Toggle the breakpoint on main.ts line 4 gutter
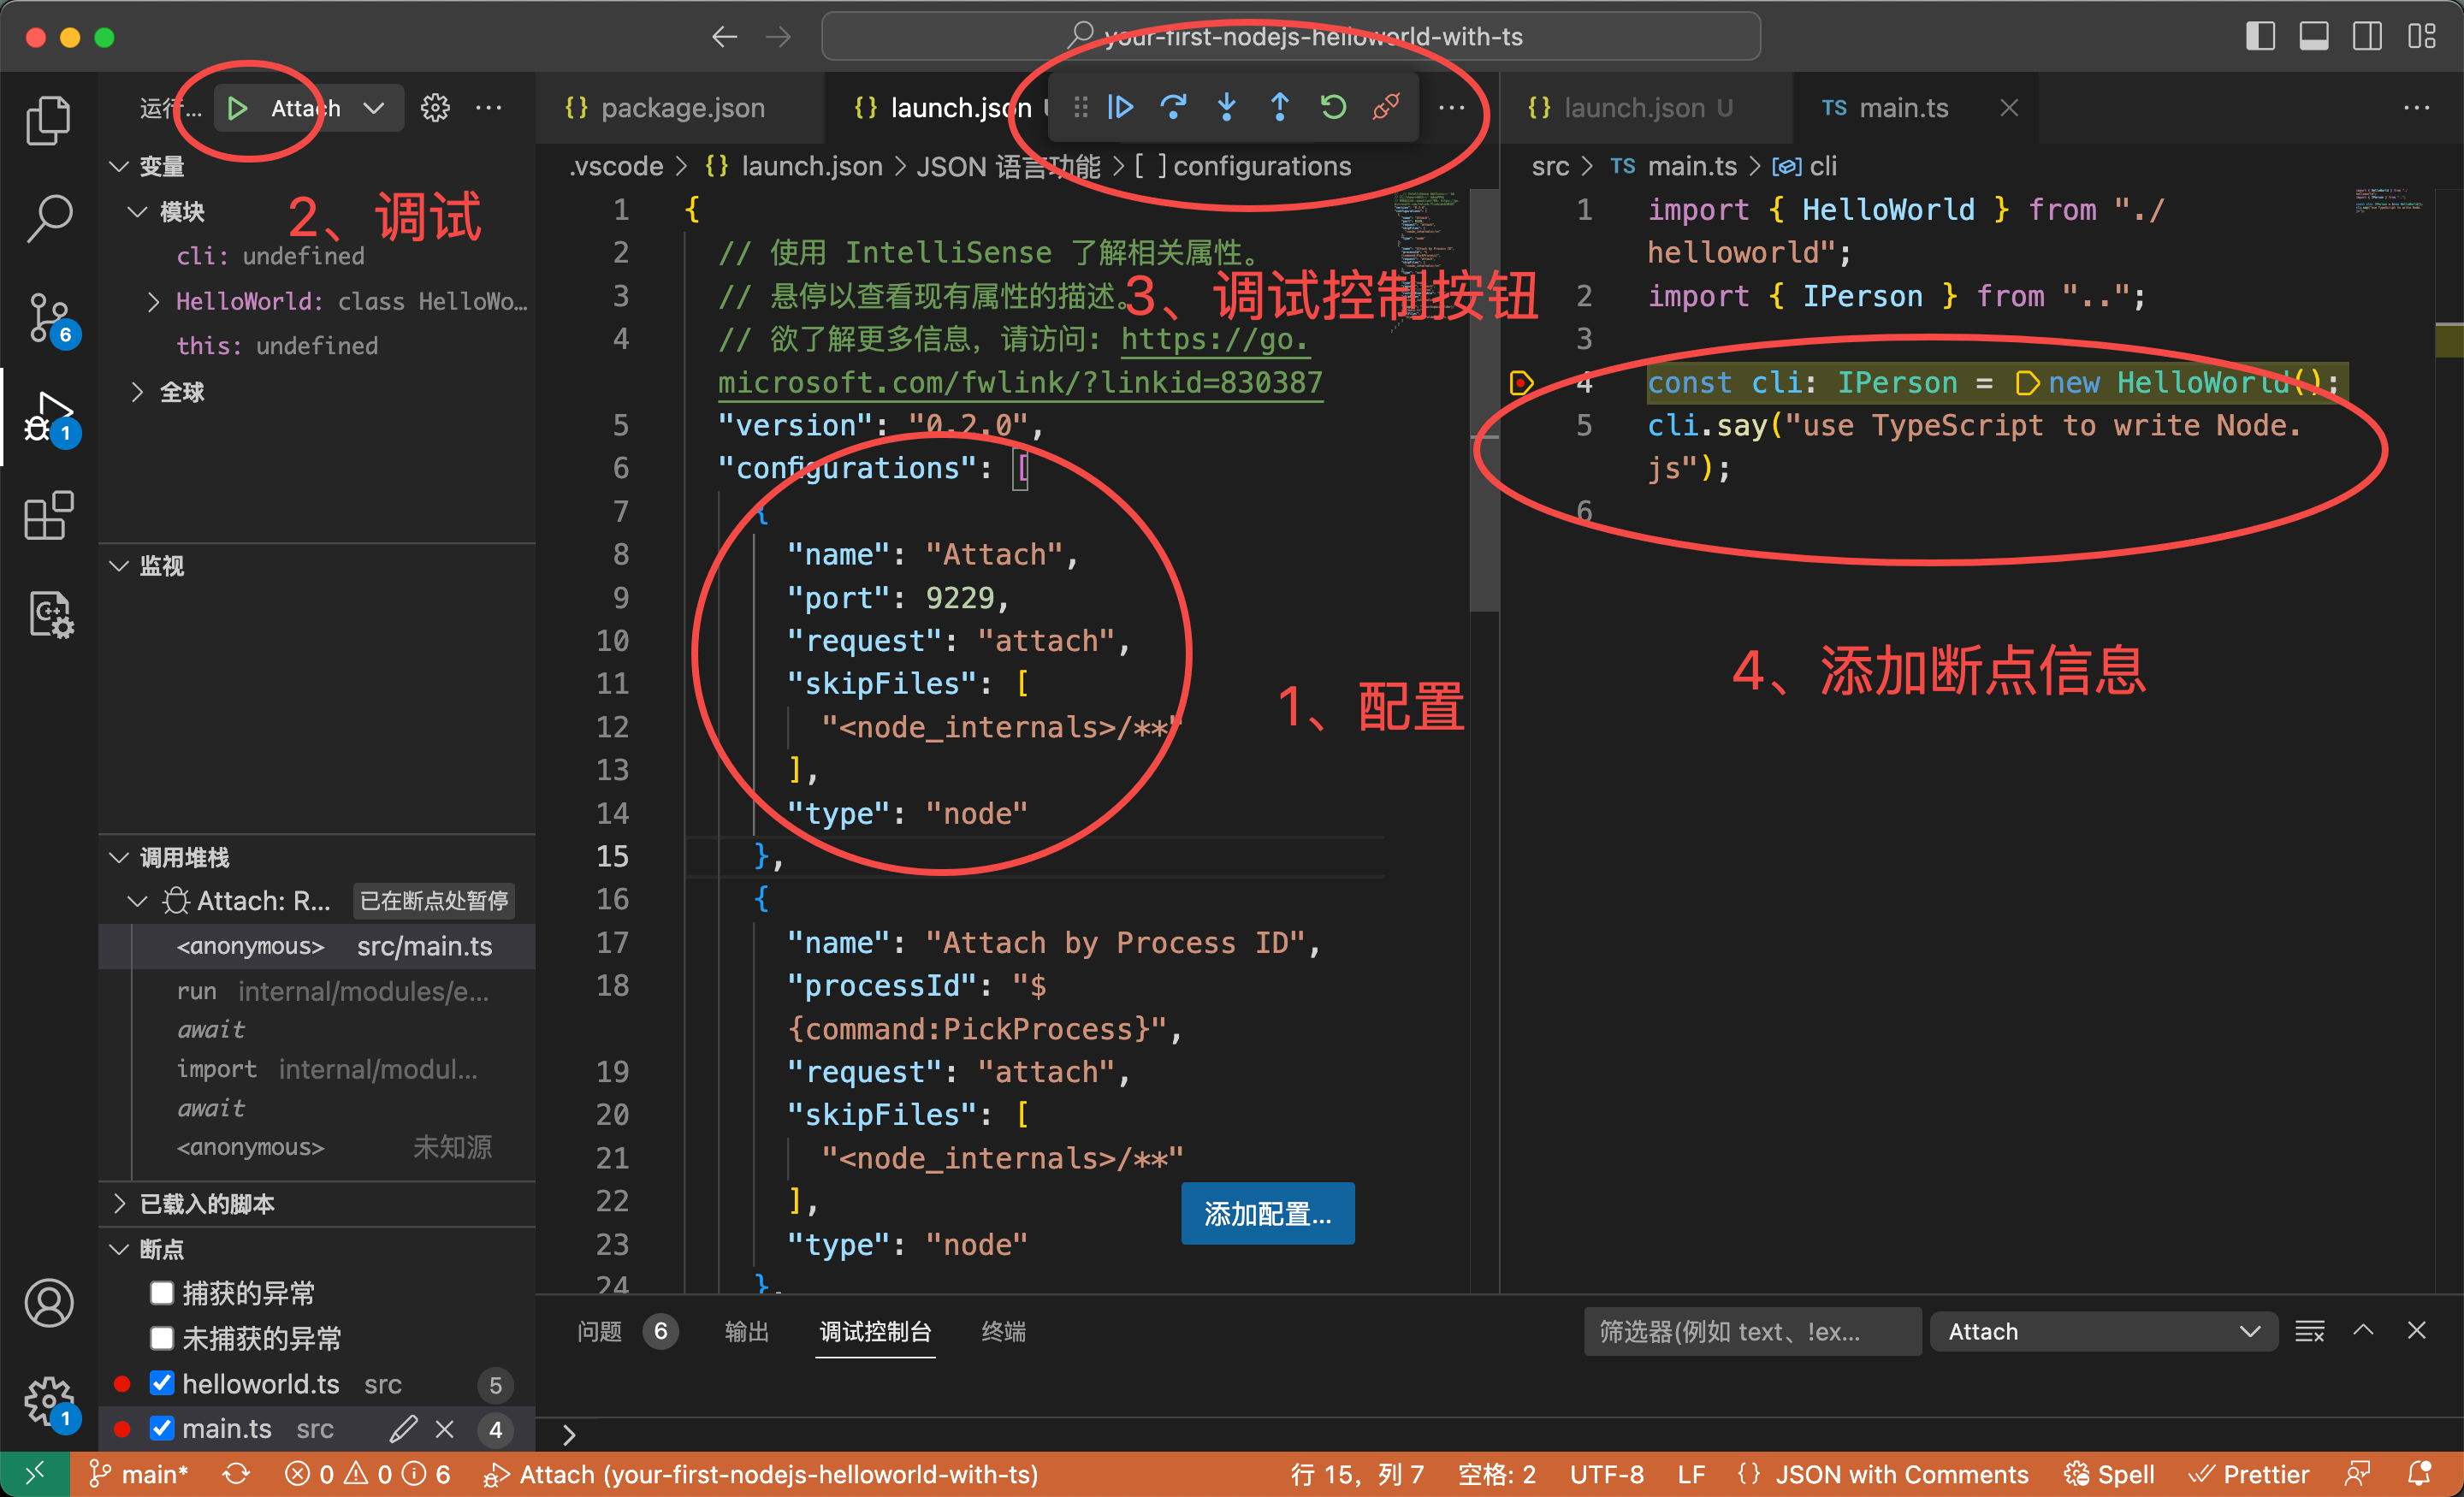Screen dimensions: 2464x1497 coord(1521,383)
